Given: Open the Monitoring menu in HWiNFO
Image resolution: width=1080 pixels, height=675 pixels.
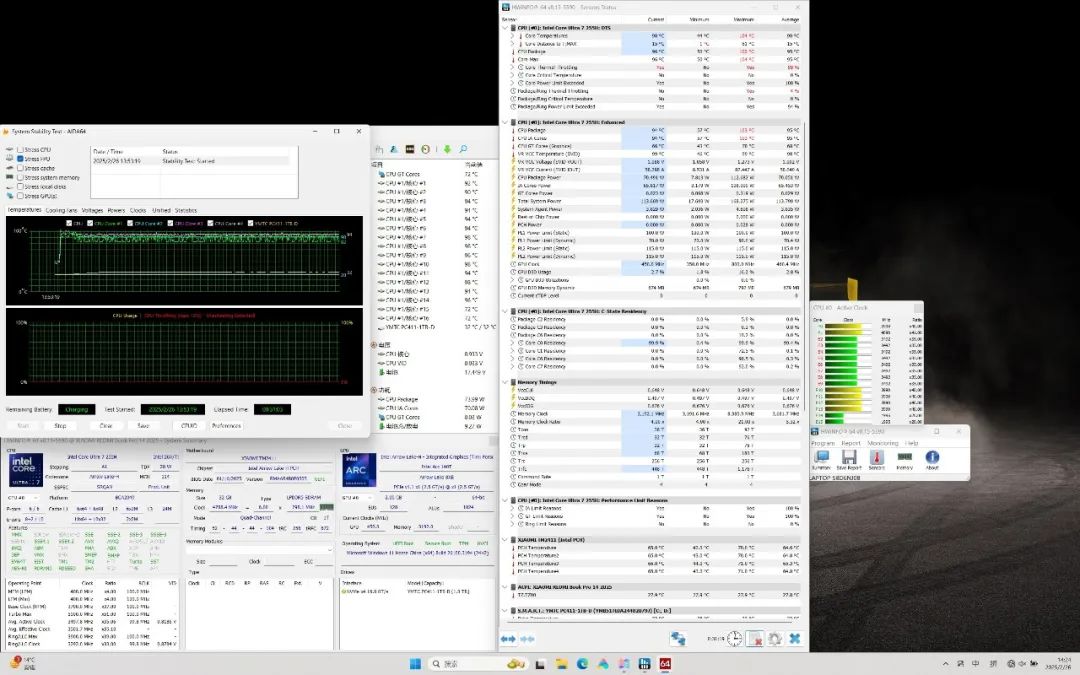Looking at the screenshot, I should [882, 444].
